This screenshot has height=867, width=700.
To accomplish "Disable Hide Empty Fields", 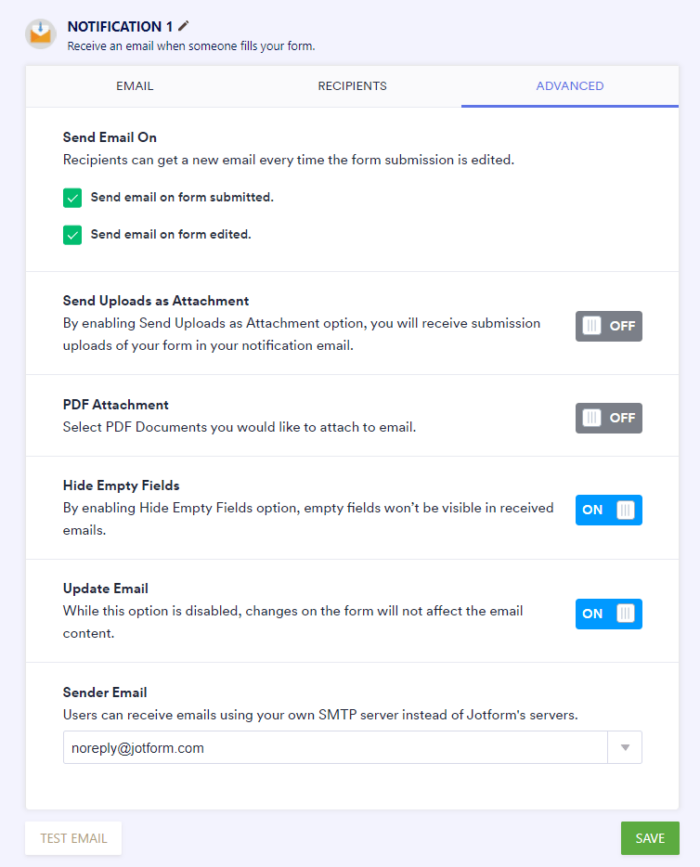I will 608,510.
